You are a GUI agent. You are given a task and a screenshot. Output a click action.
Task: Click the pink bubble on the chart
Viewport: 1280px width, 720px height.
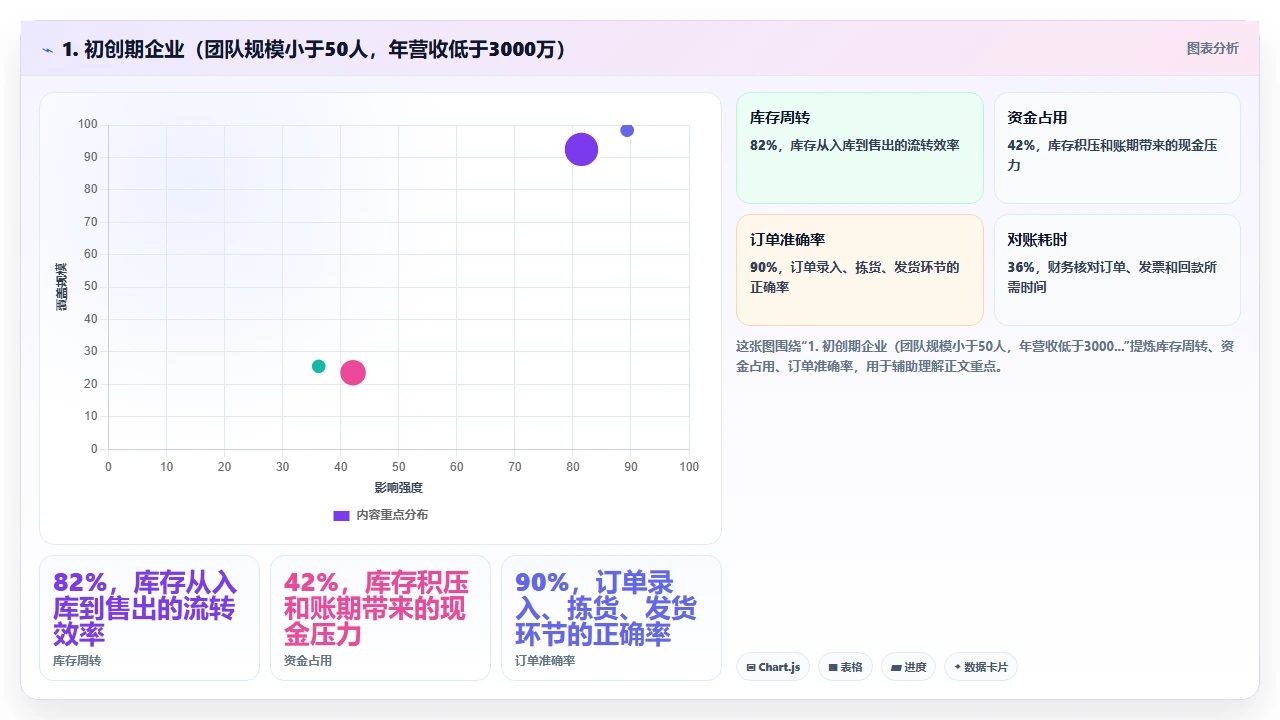353,372
